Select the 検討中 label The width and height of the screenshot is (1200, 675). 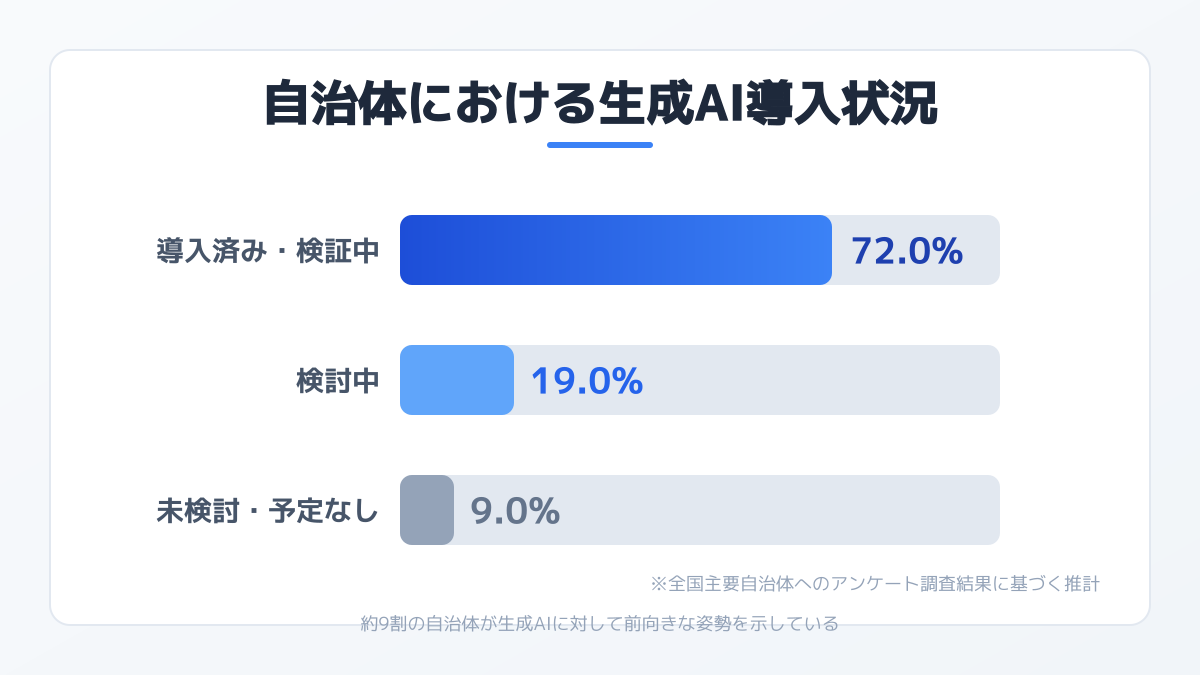tap(338, 380)
